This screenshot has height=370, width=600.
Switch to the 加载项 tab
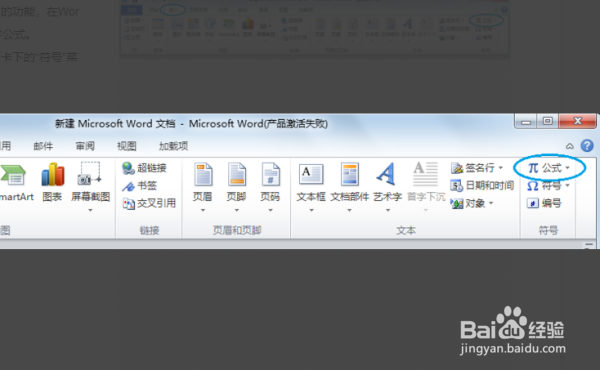tap(173, 146)
